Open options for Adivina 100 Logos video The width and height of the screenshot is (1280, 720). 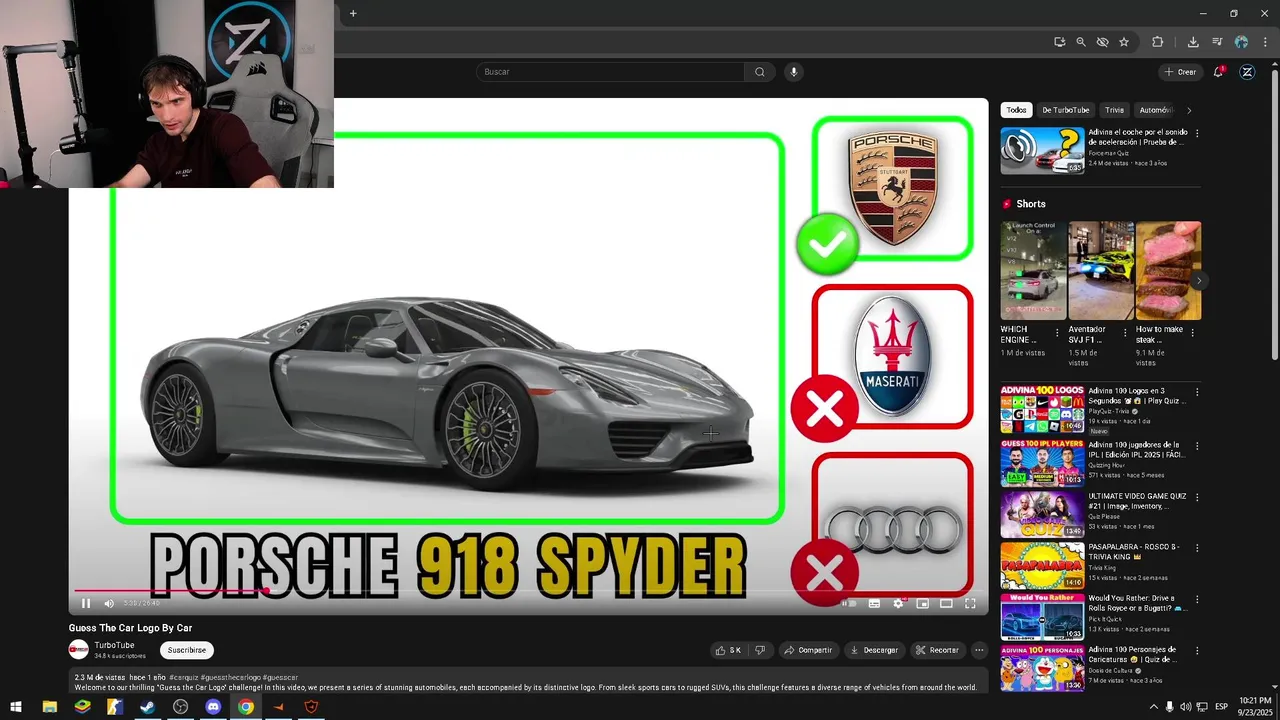click(1197, 392)
